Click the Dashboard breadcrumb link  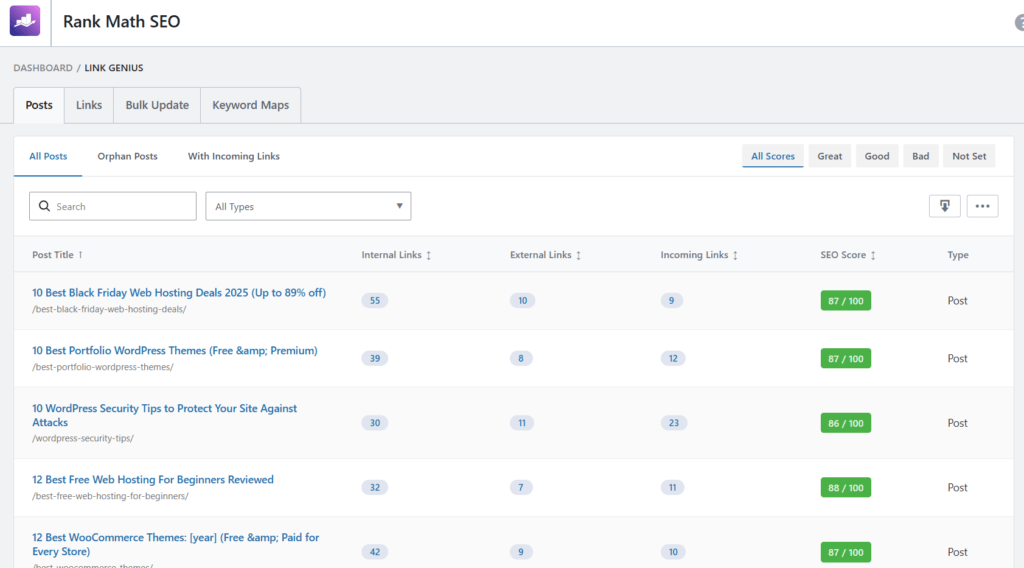(43, 68)
